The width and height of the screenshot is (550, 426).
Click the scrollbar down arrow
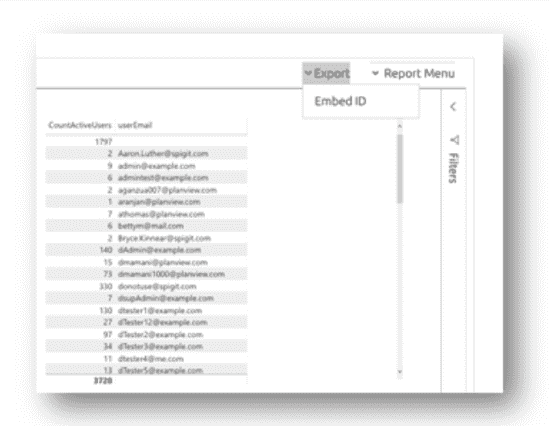tap(400, 372)
